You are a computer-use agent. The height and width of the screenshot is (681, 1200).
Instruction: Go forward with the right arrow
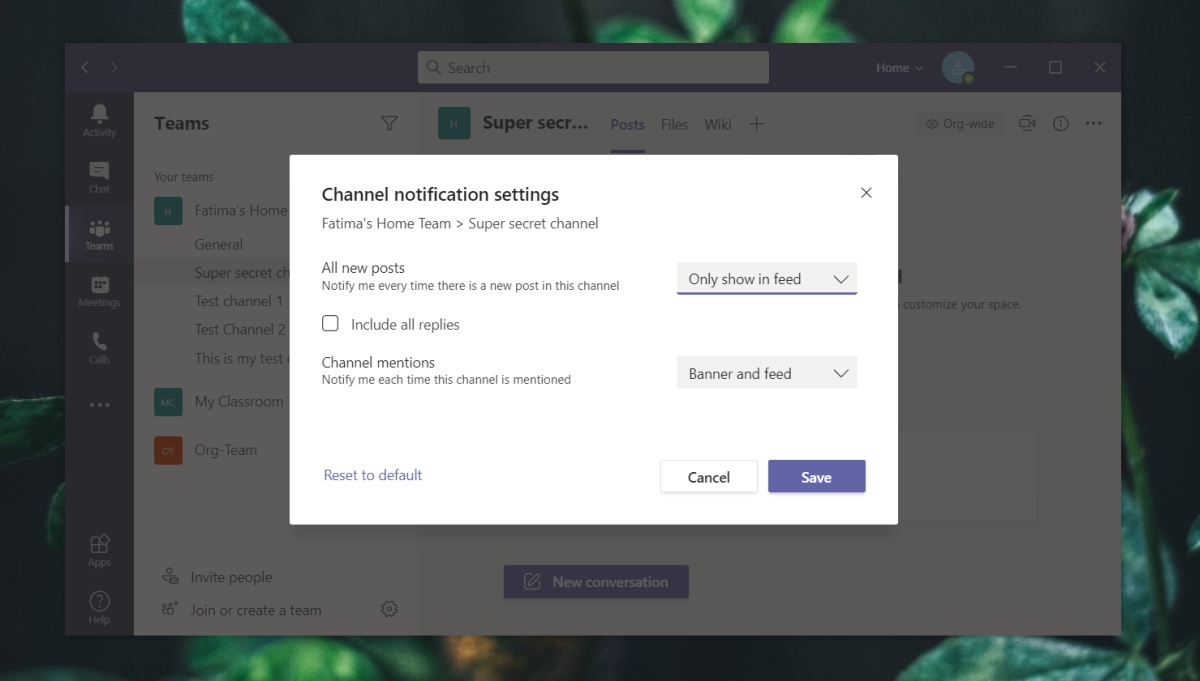tap(113, 67)
